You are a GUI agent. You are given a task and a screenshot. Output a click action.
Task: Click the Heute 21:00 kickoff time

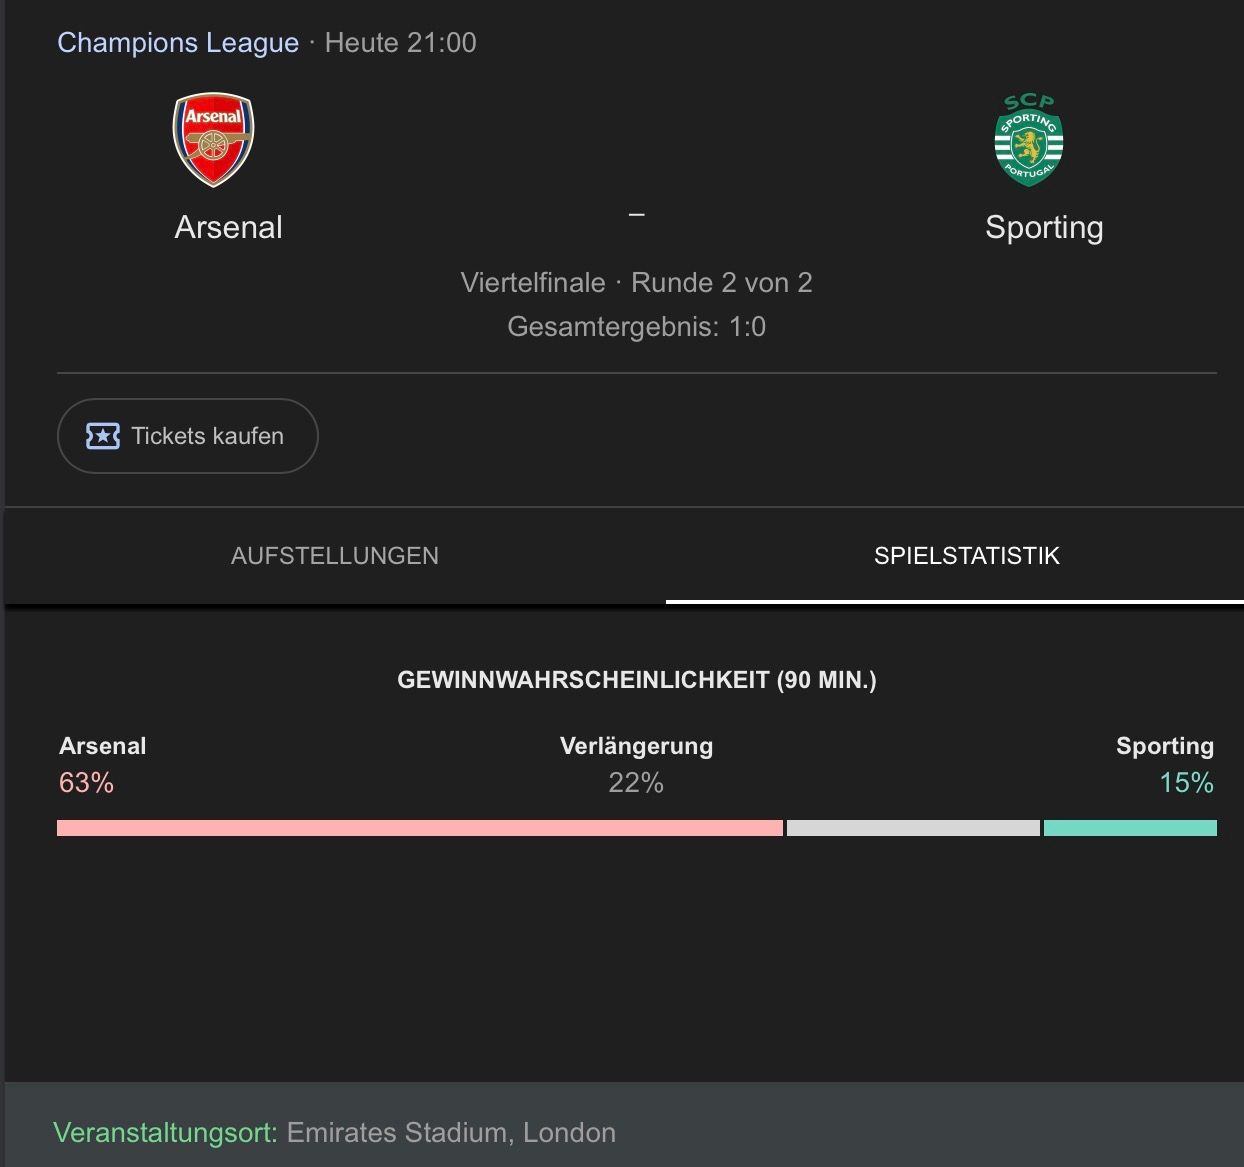[400, 43]
